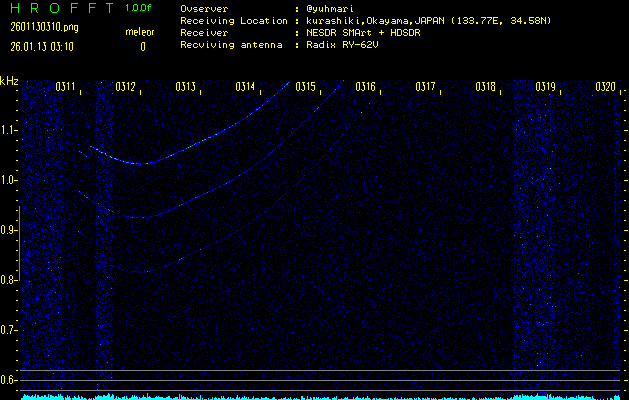This screenshot has width=629, height=400.
Task: Click the 0311 time marker
Action: click(66, 87)
